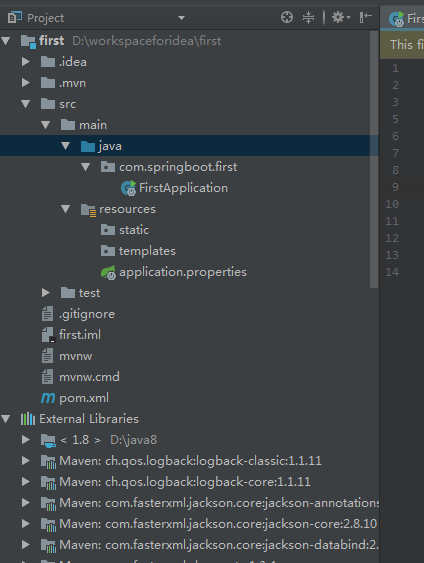Click the External Libraries bars icon
The image size is (424, 563).
(x=28, y=419)
